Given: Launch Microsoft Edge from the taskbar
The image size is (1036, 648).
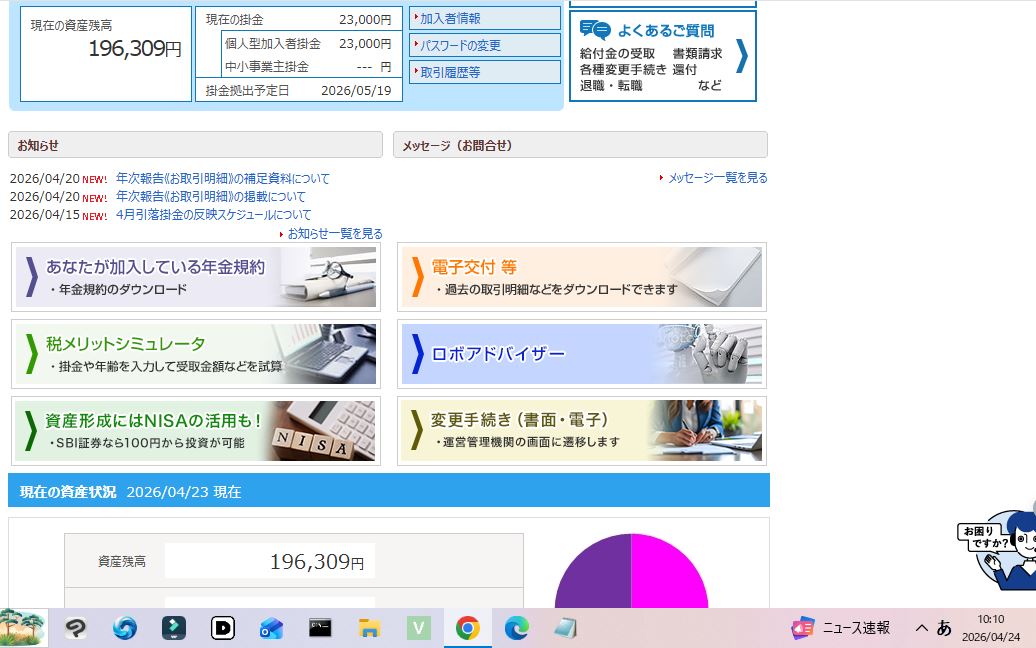Looking at the screenshot, I should [516, 628].
